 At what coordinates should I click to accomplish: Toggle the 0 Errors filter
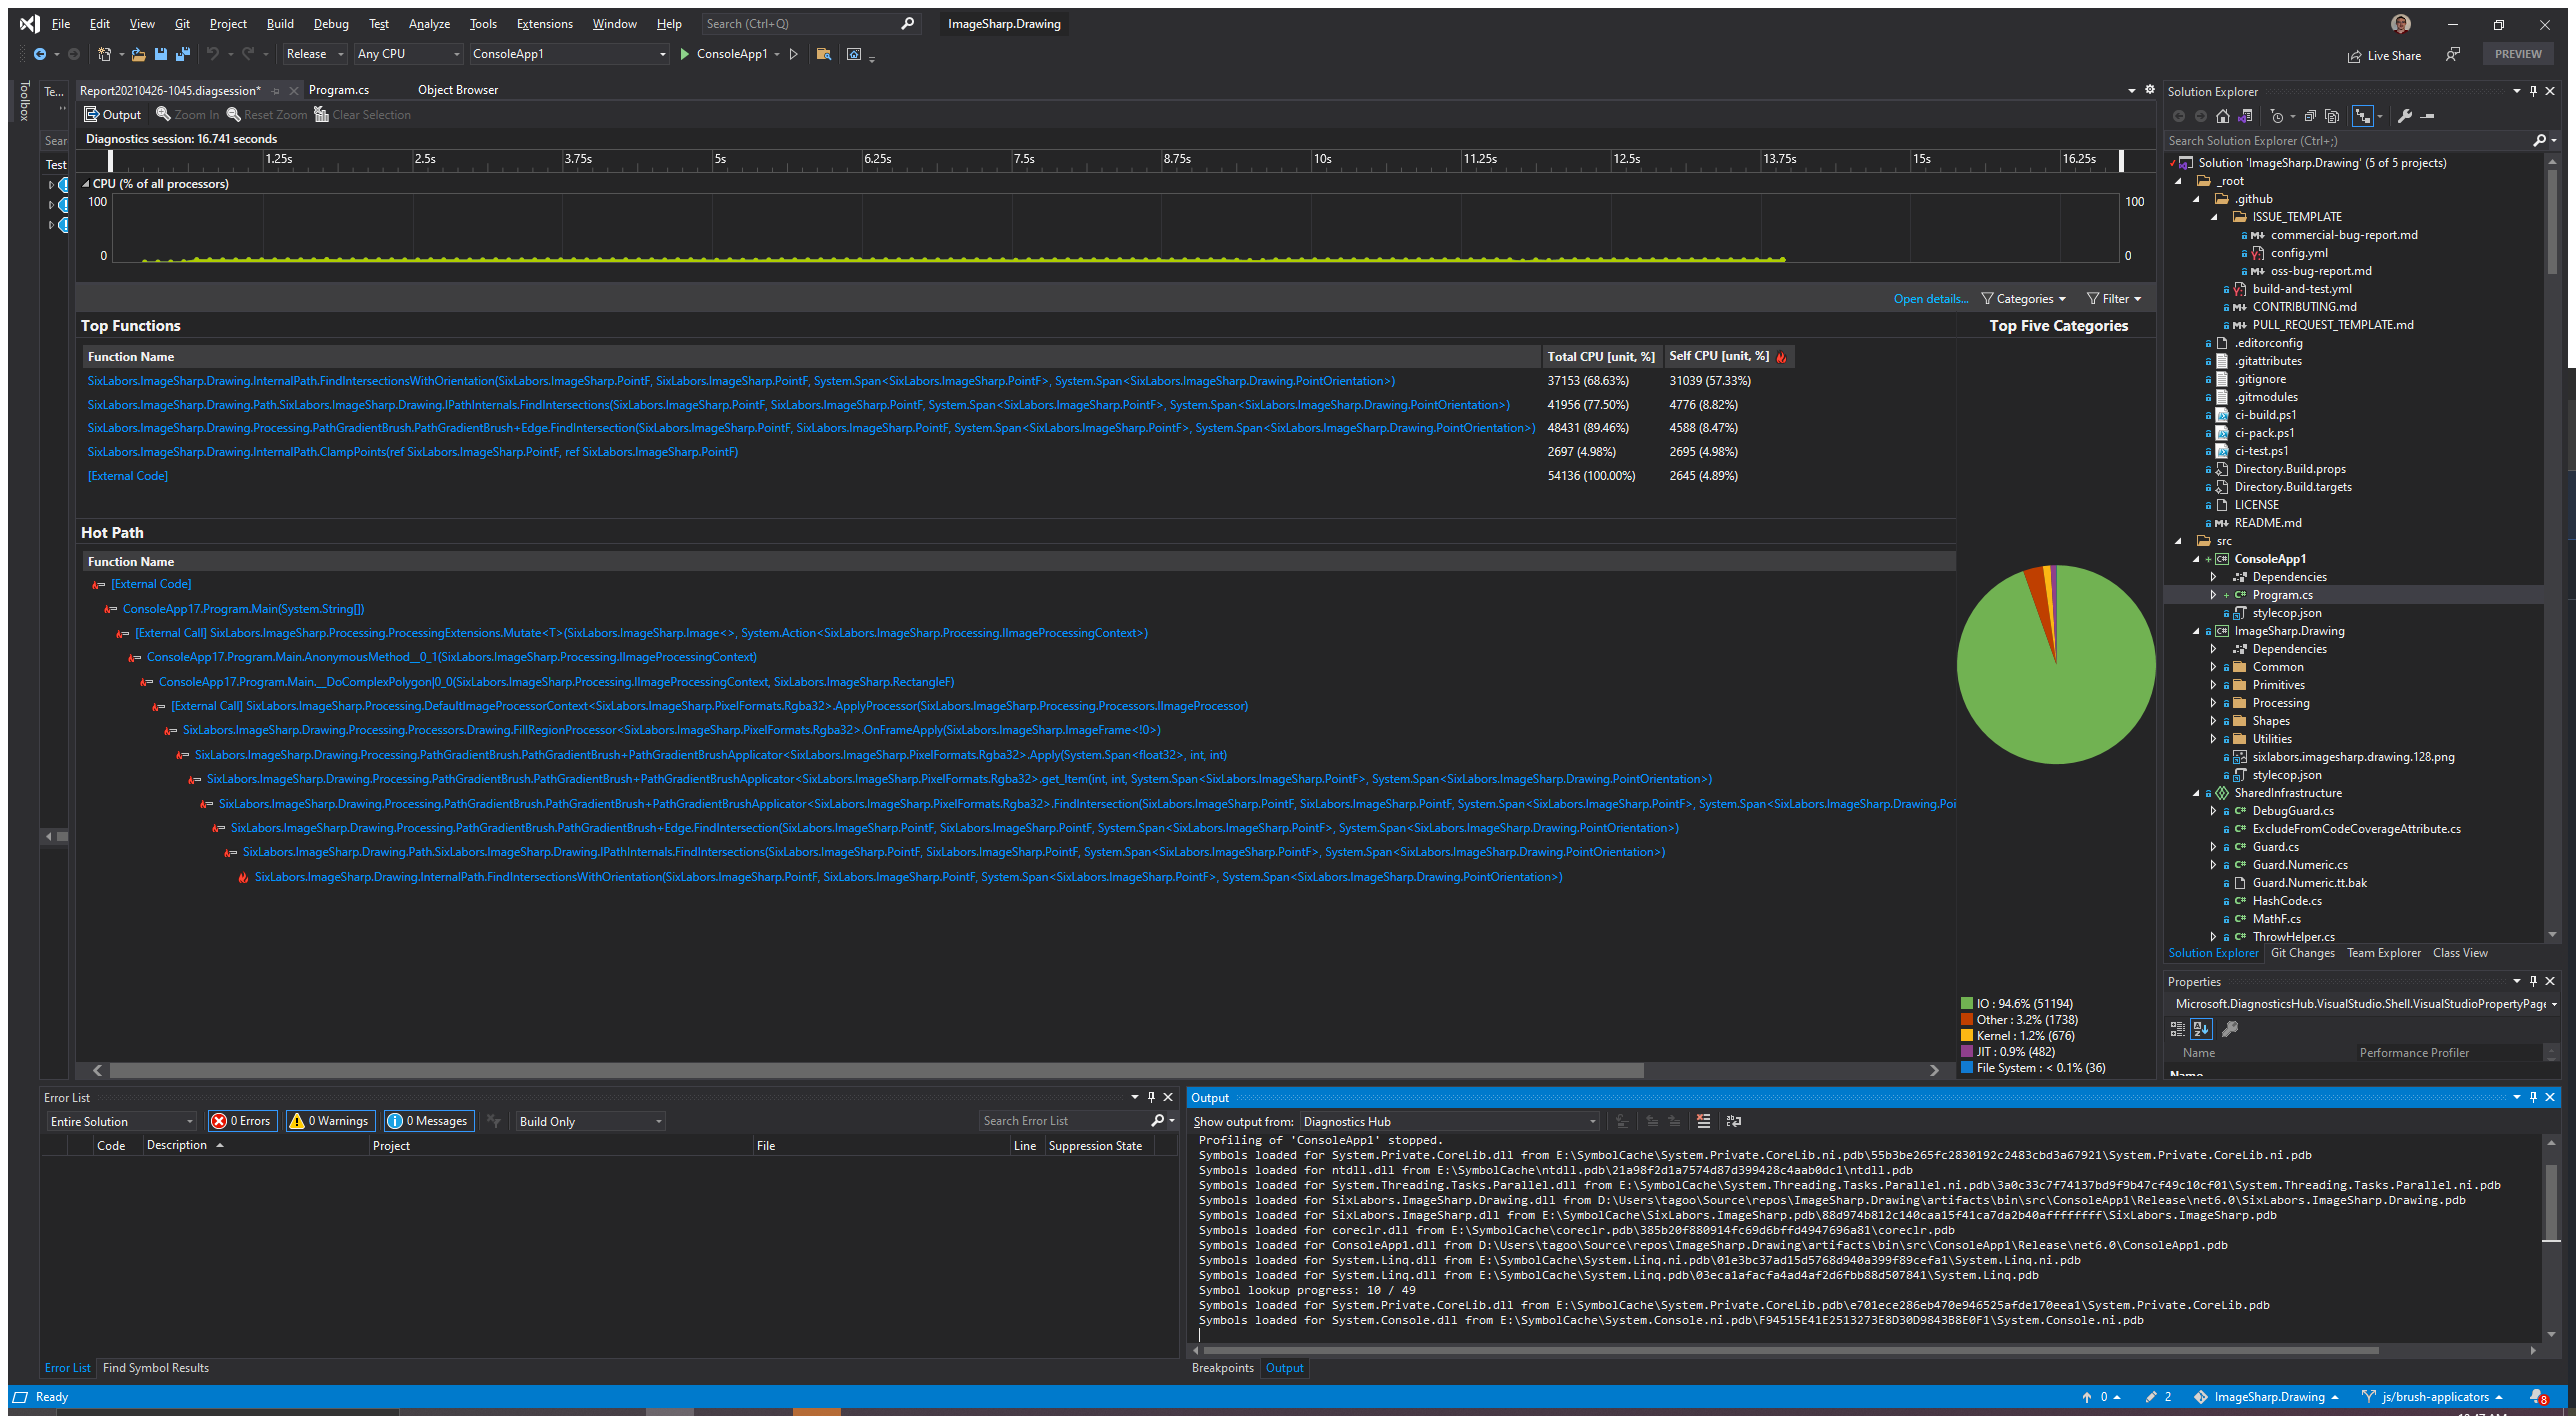point(241,1121)
